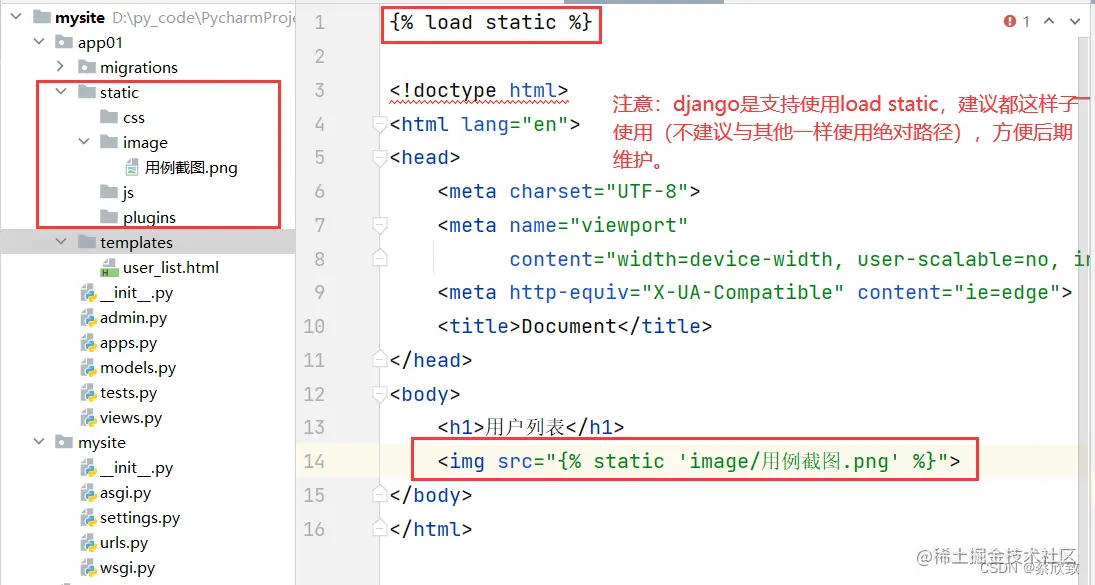Open urls.py in mysite package
The image size is (1095, 585).
click(x=124, y=543)
